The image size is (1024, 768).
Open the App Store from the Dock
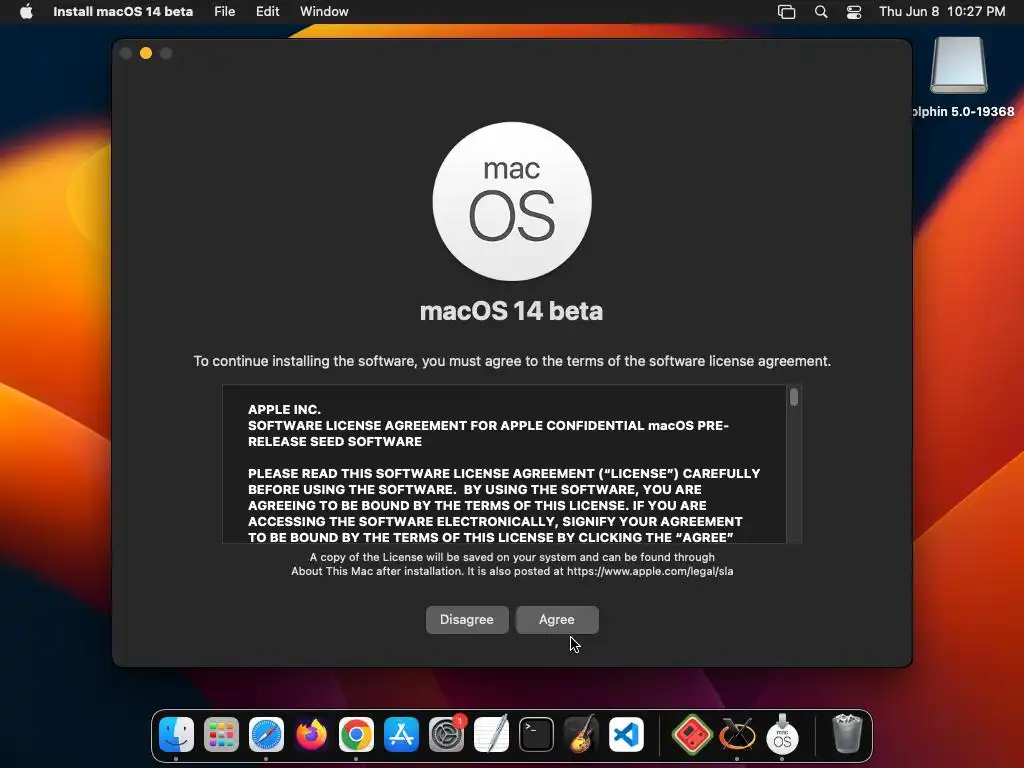coord(402,735)
